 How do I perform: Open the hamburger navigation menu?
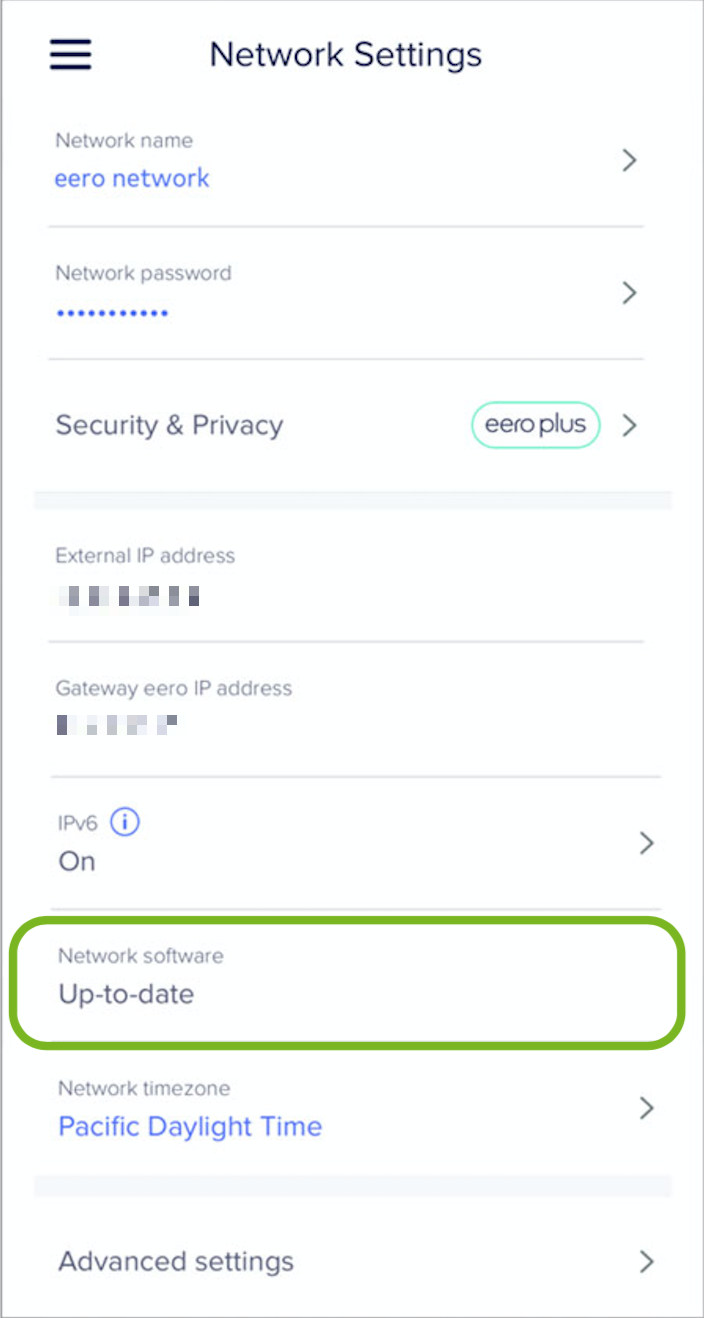pos(69,55)
